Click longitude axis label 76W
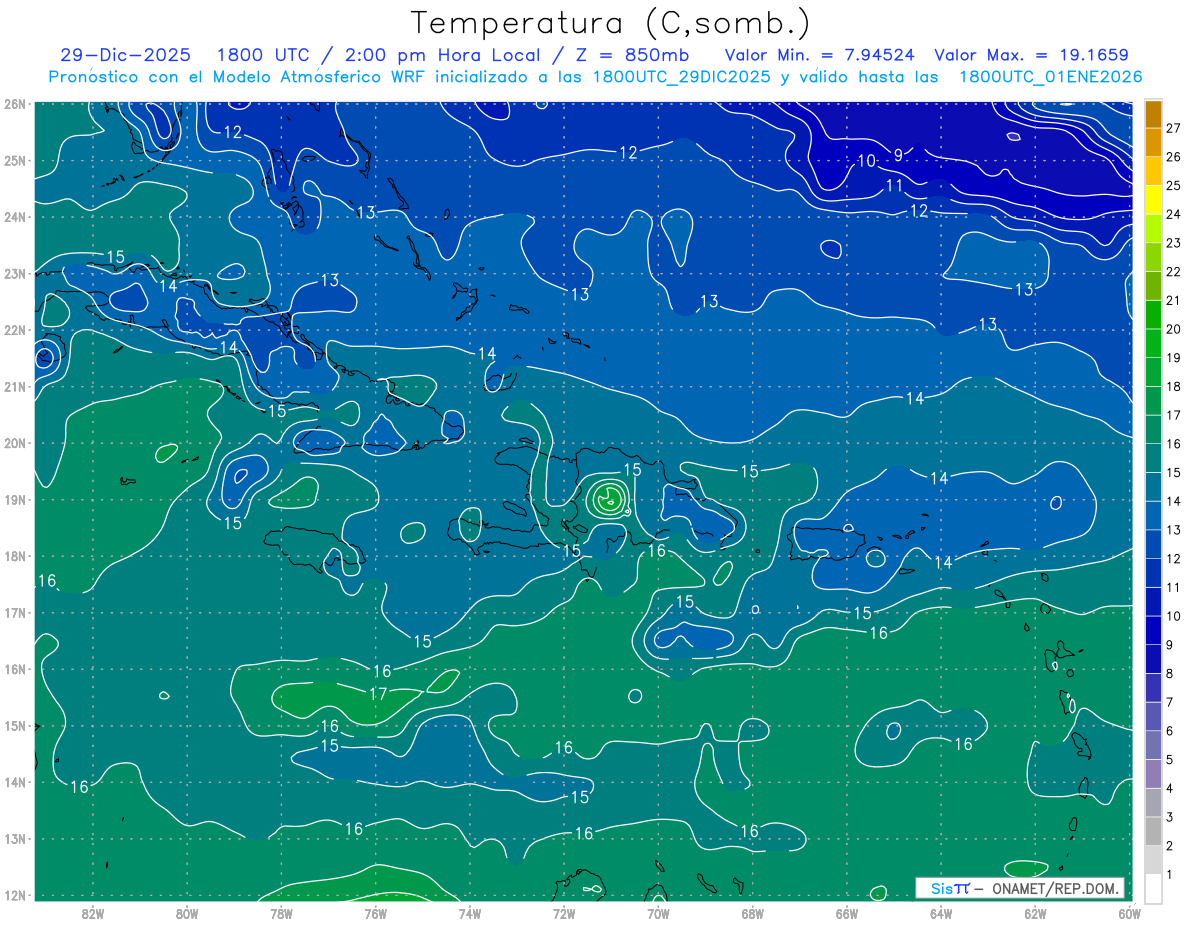Image resolution: width=1200 pixels, height=927 pixels. point(376,913)
